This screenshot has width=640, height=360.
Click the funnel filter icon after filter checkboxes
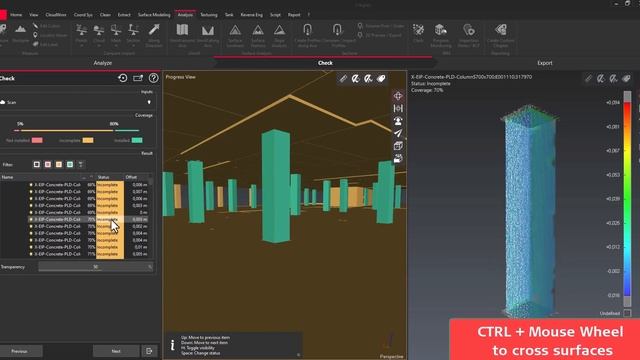(x=81, y=164)
